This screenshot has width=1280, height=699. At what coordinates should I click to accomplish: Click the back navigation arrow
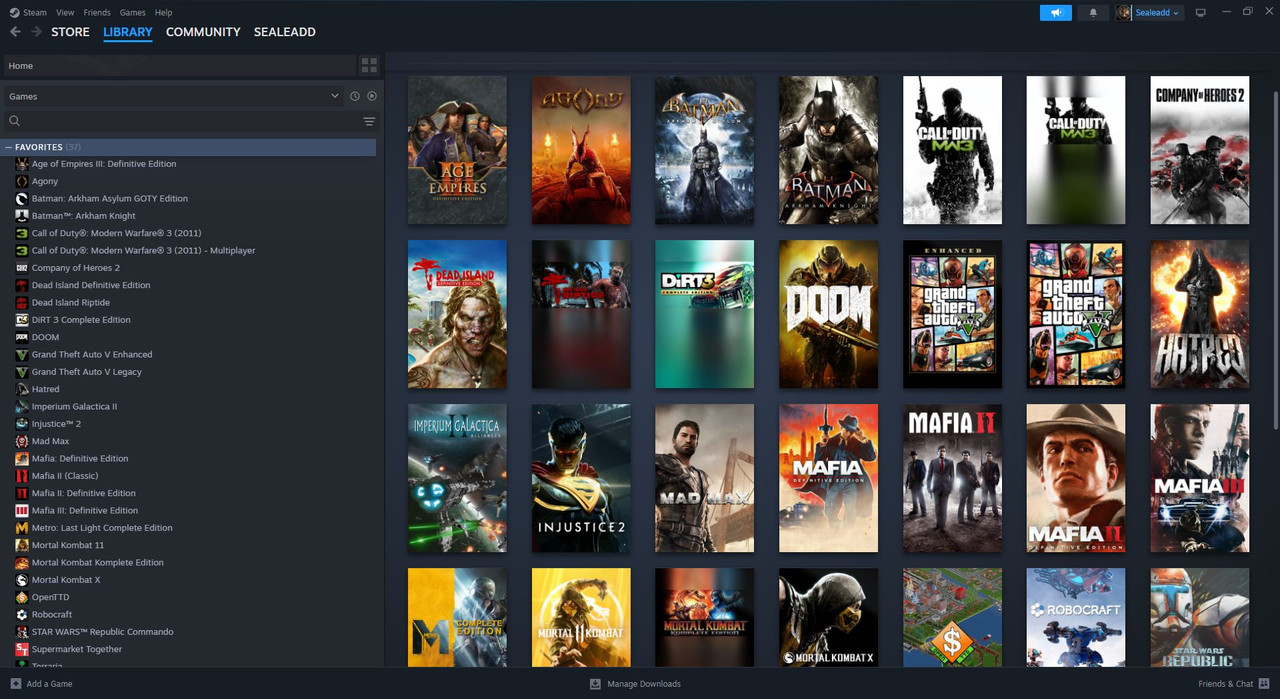(x=15, y=32)
